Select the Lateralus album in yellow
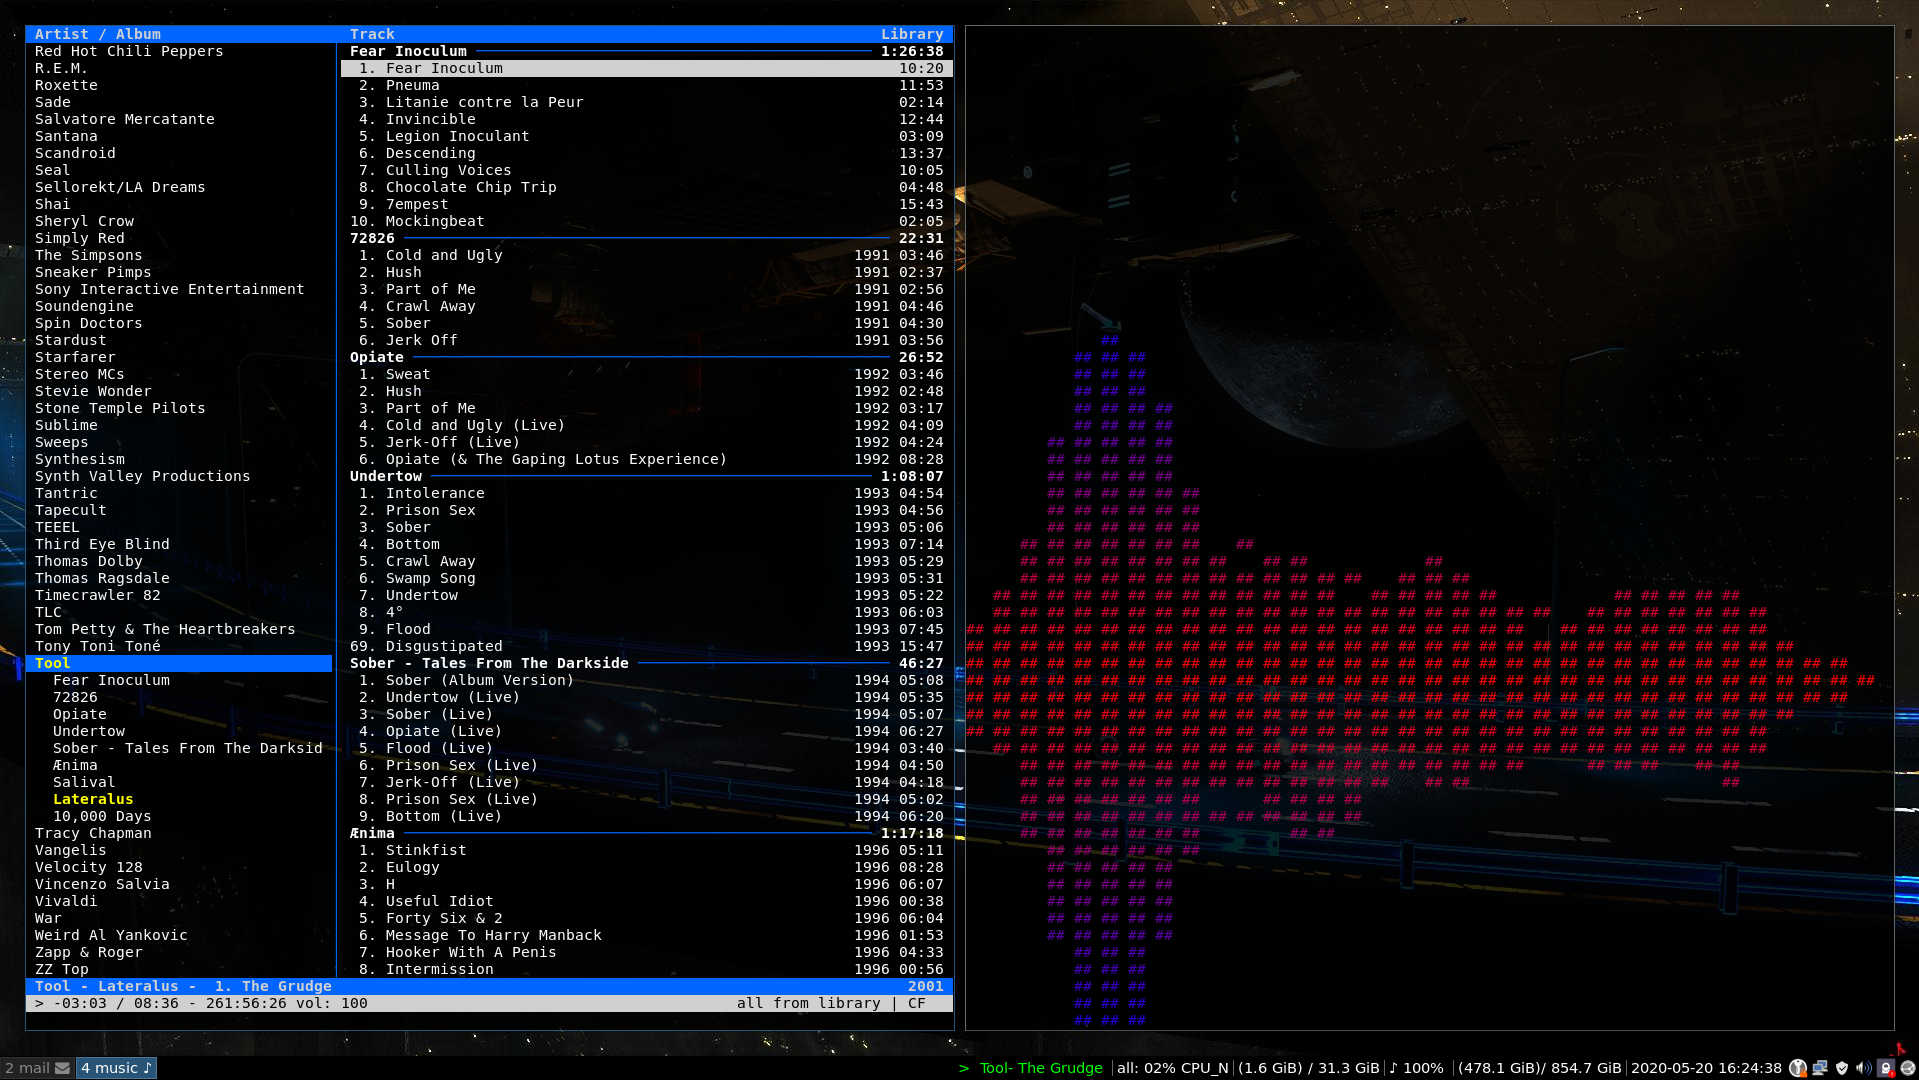1919x1080 pixels. coord(93,799)
